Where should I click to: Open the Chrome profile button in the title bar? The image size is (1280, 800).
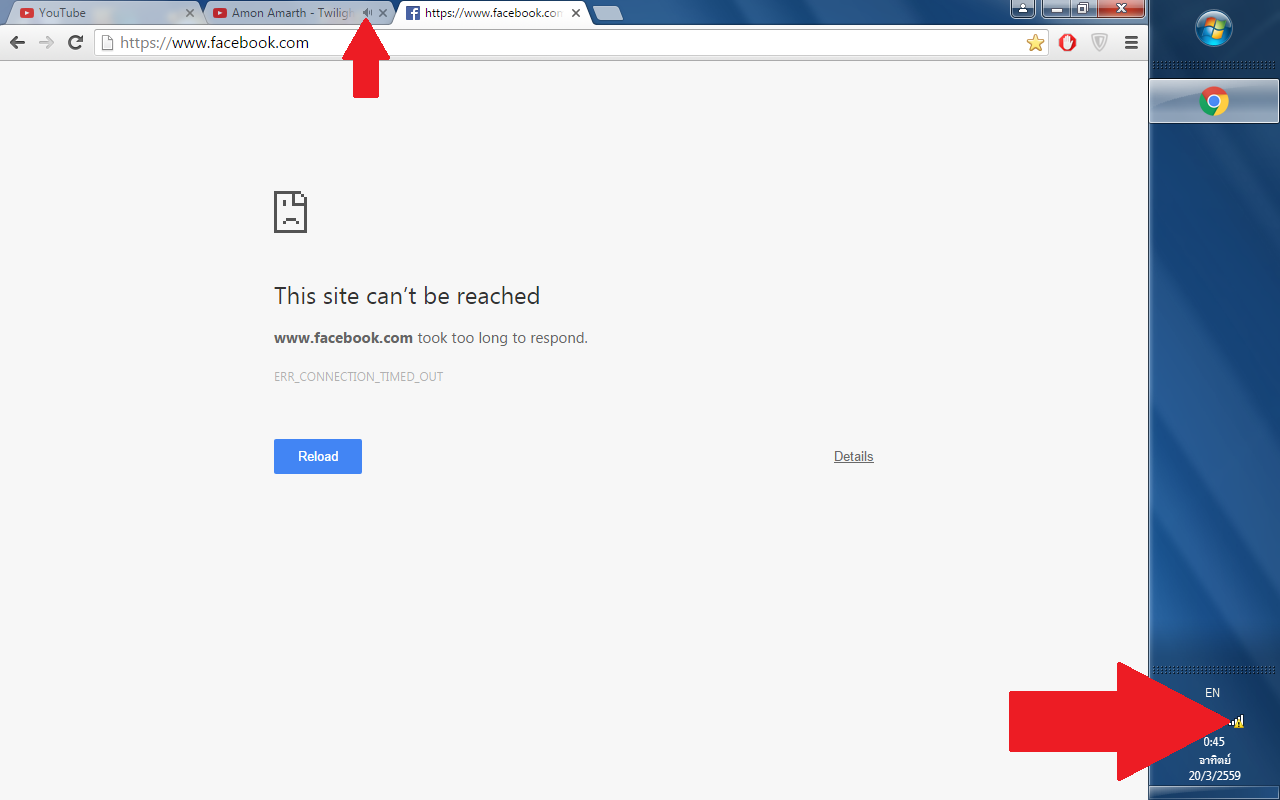point(1023,9)
